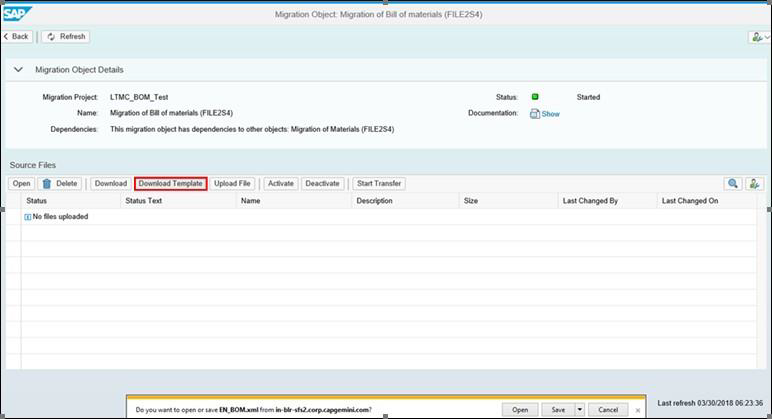This screenshot has width=772, height=419.
Task: Close the download notification bar
Action: pos(638,410)
